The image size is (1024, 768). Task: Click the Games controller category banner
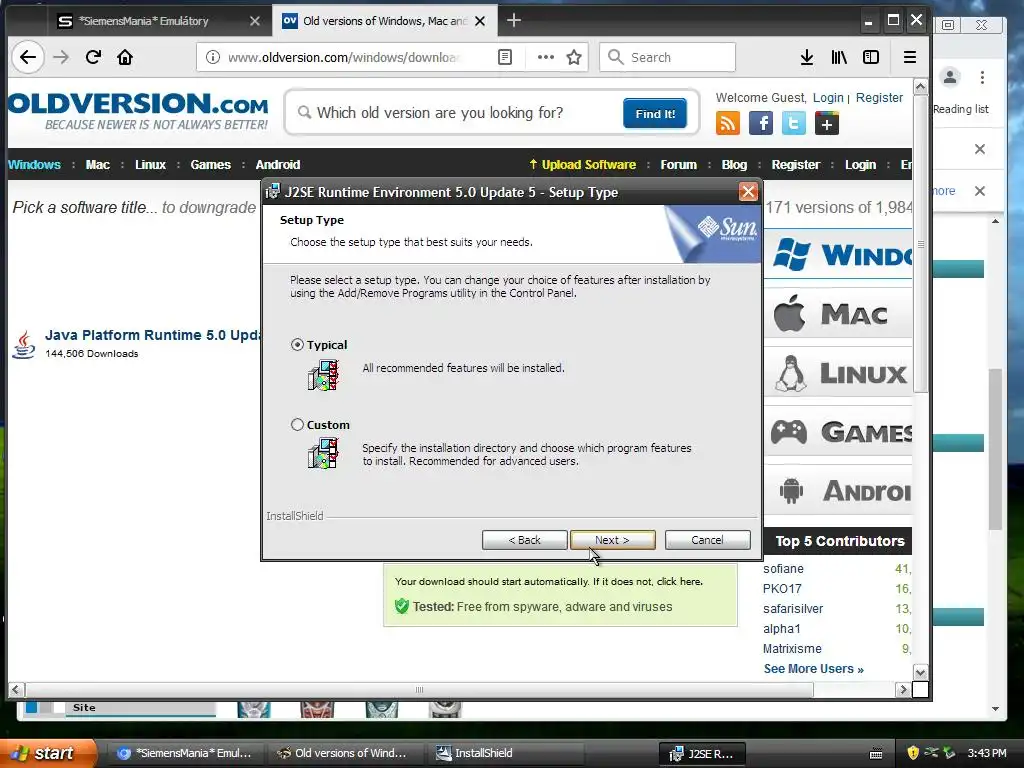click(838, 432)
